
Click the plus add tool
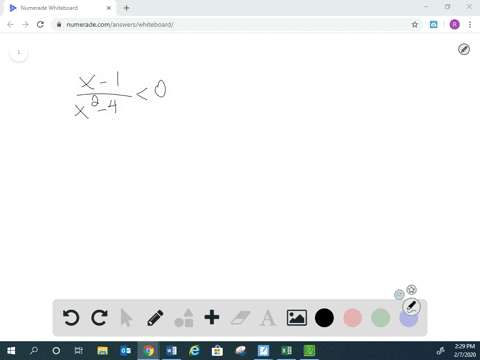(x=212, y=317)
